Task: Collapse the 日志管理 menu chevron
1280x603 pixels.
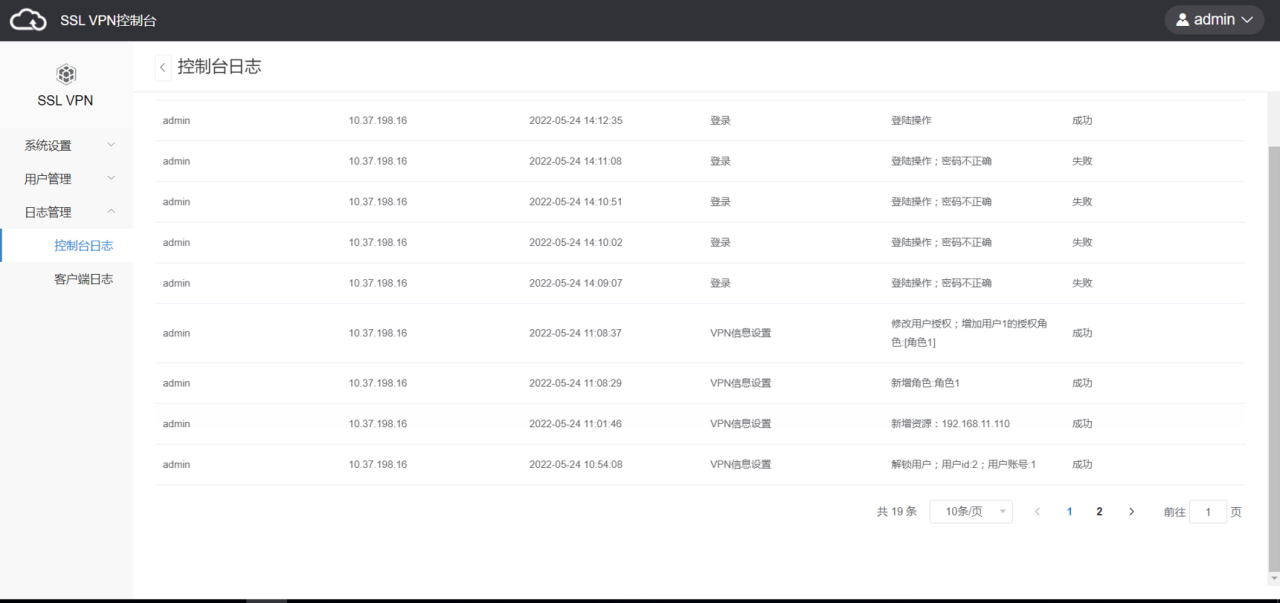Action: point(111,211)
